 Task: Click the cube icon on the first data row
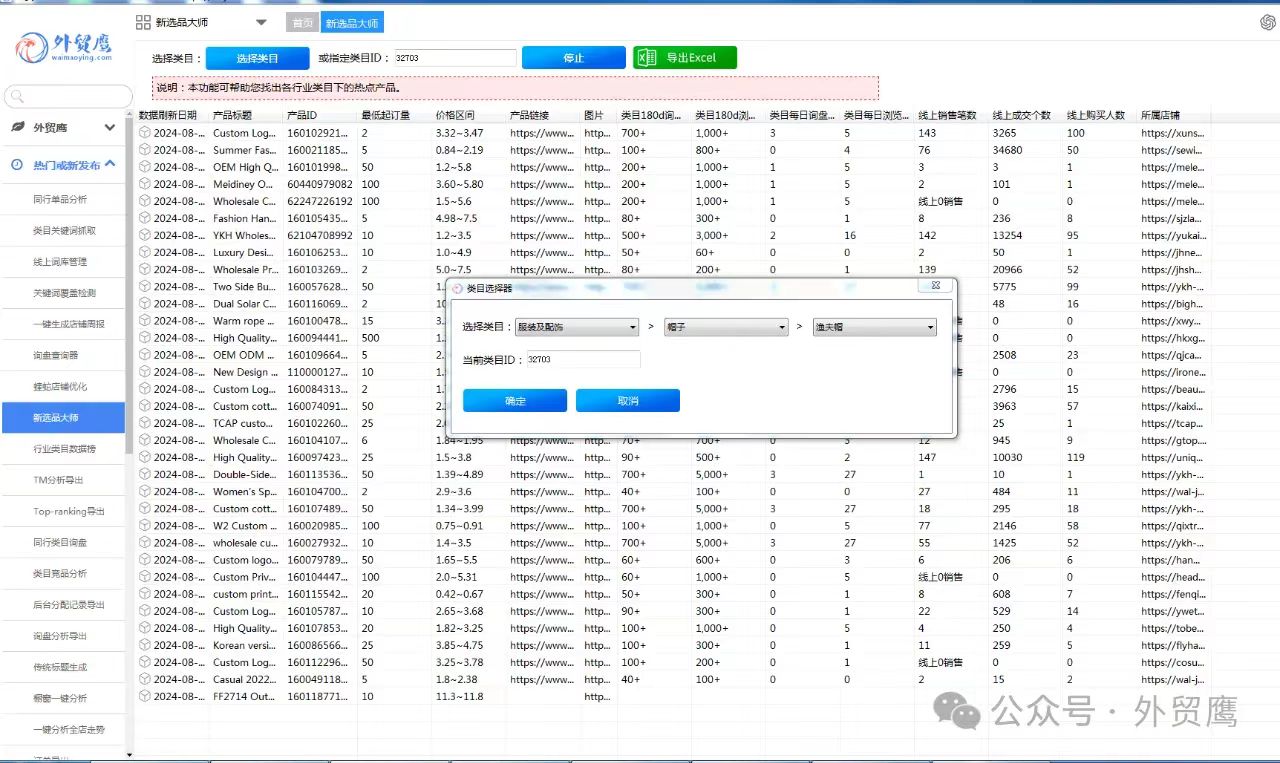145,133
